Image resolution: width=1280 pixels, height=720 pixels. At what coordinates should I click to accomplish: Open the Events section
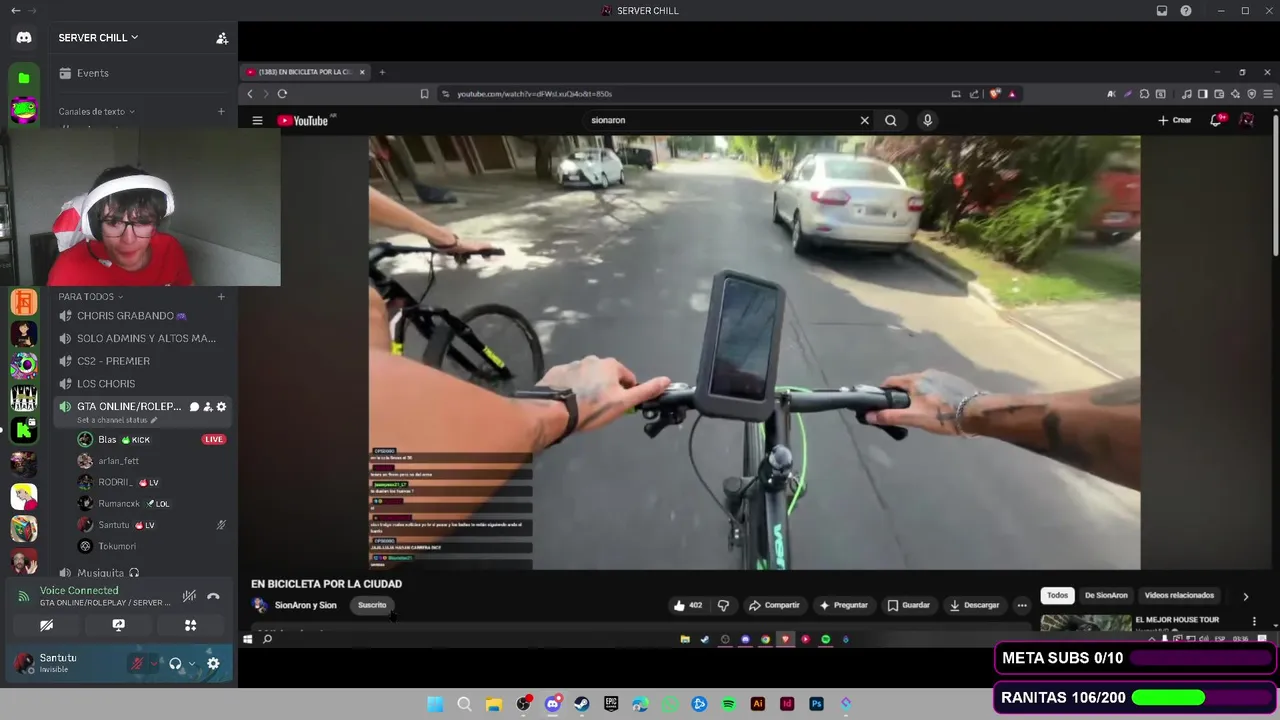[93, 73]
